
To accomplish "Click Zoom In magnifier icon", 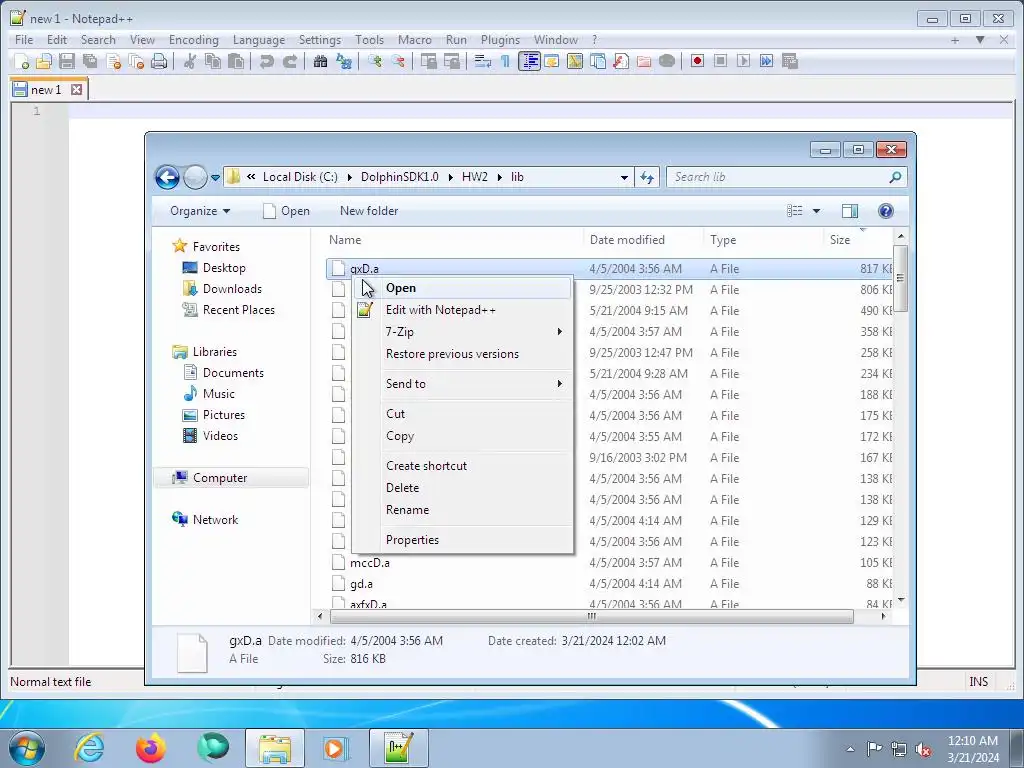I will [x=375, y=61].
